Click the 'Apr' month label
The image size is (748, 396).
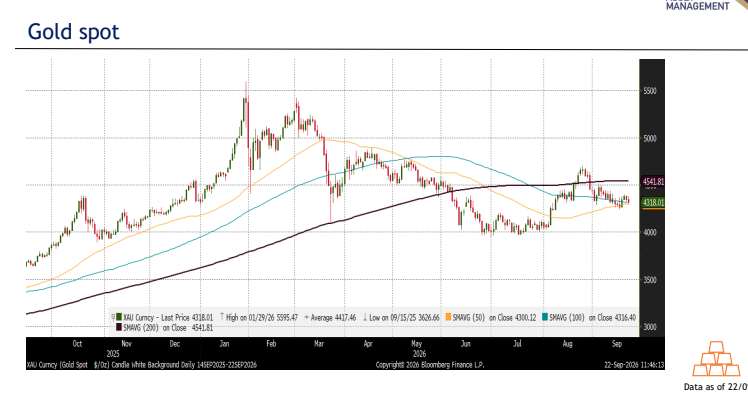click(368, 344)
